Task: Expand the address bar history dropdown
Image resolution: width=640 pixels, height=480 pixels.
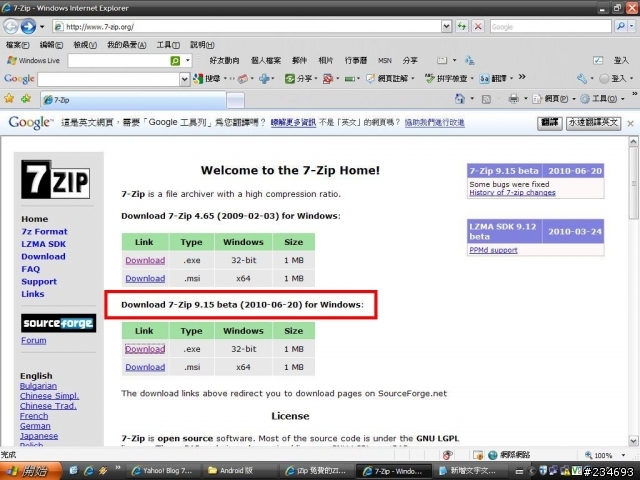Action: pyautogui.click(x=446, y=27)
